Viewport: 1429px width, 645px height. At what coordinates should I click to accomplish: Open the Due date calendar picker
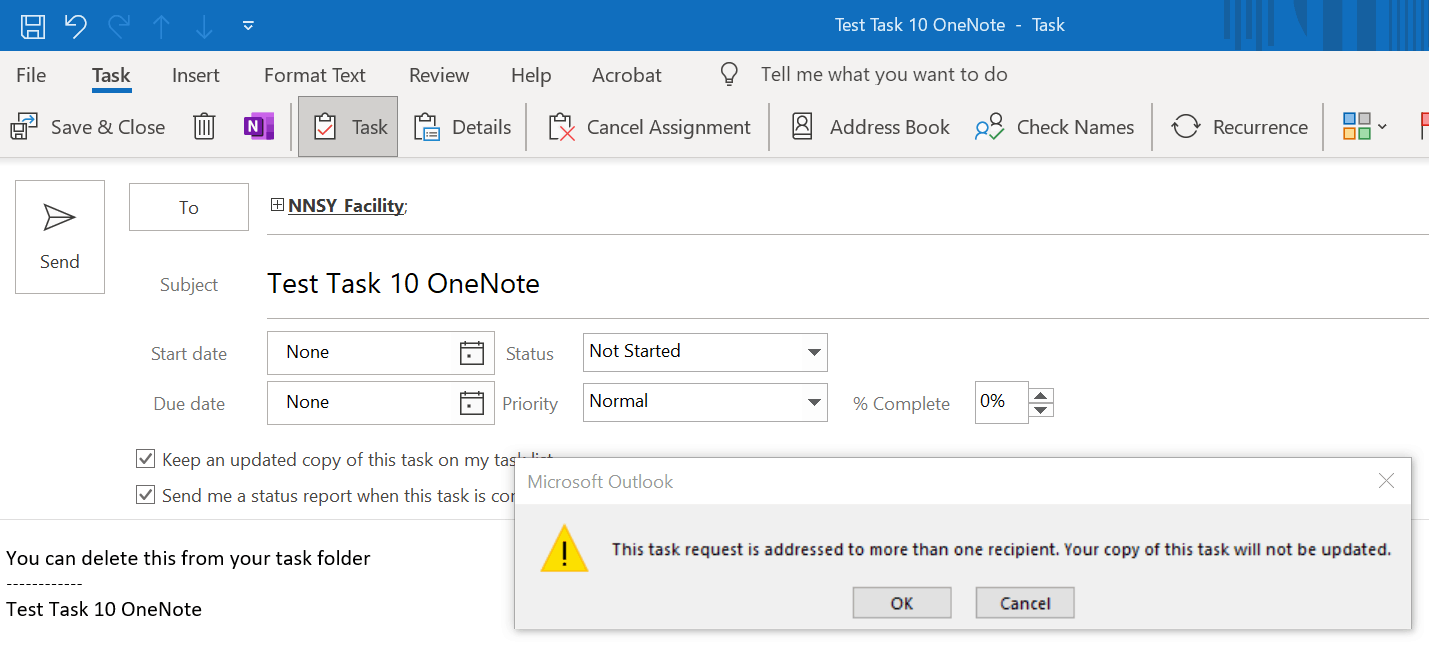pyautogui.click(x=471, y=403)
